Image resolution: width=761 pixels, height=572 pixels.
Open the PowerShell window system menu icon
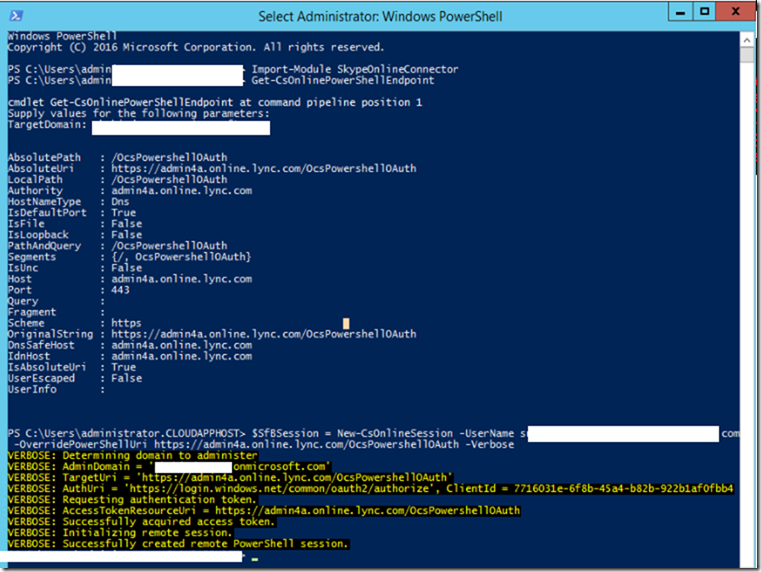tap(16, 16)
